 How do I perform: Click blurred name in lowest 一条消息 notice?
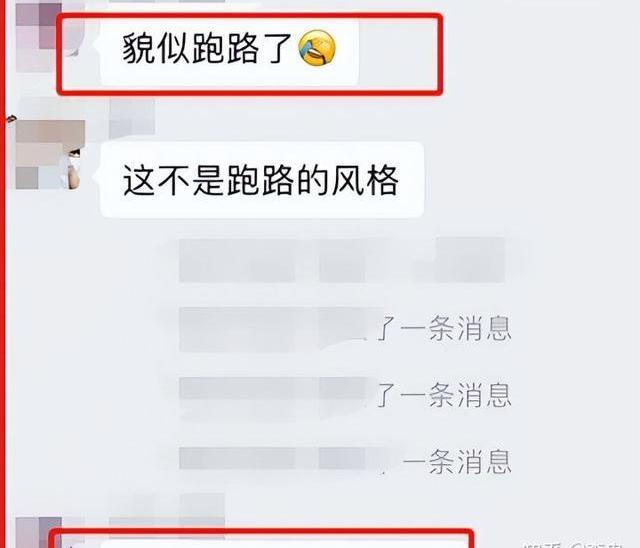[x=273, y=458]
